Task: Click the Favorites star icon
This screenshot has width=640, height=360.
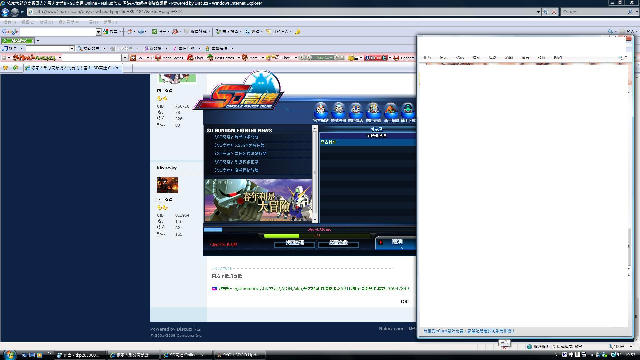Action: (6, 68)
